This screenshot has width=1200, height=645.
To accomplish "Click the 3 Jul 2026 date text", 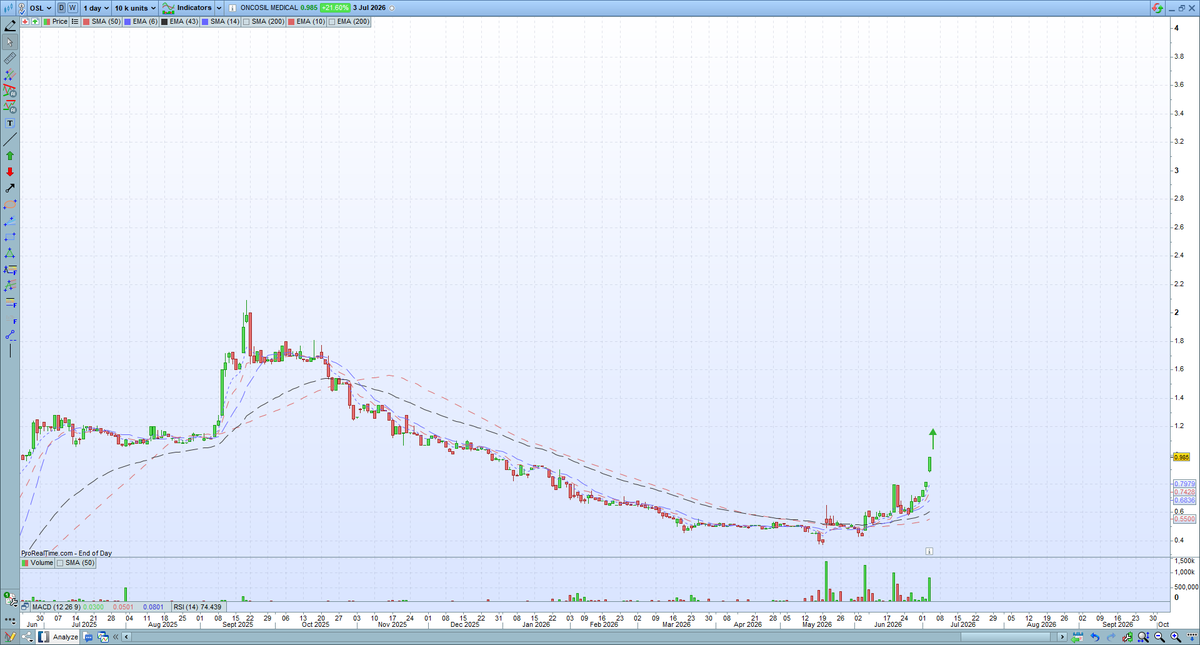I will pos(368,7).
